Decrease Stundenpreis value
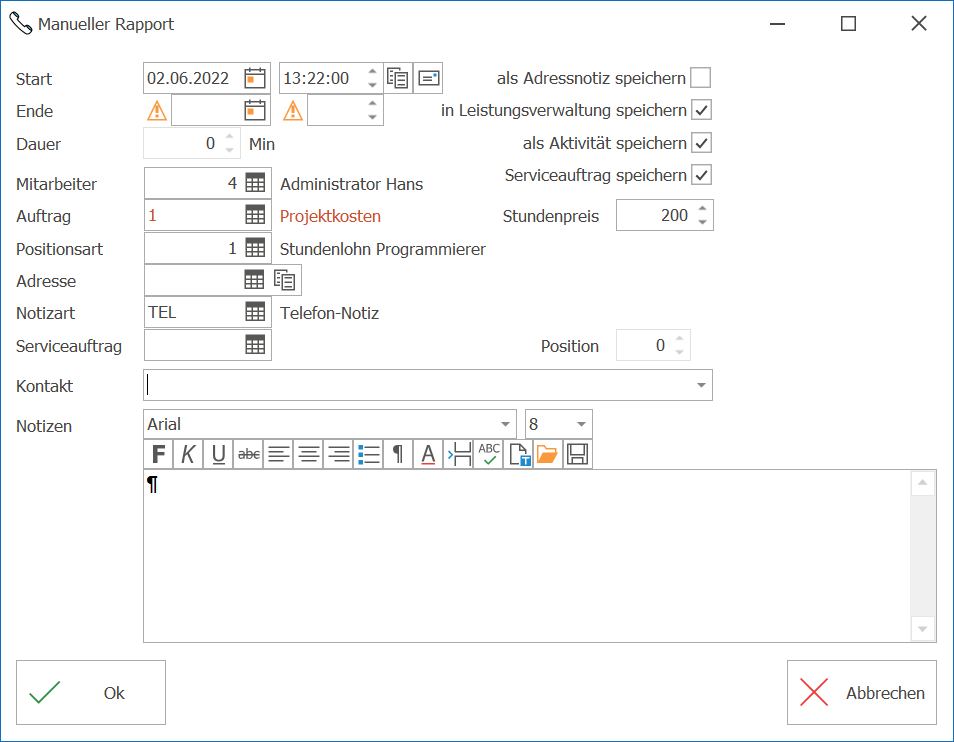This screenshot has width=954, height=742. coord(703,223)
